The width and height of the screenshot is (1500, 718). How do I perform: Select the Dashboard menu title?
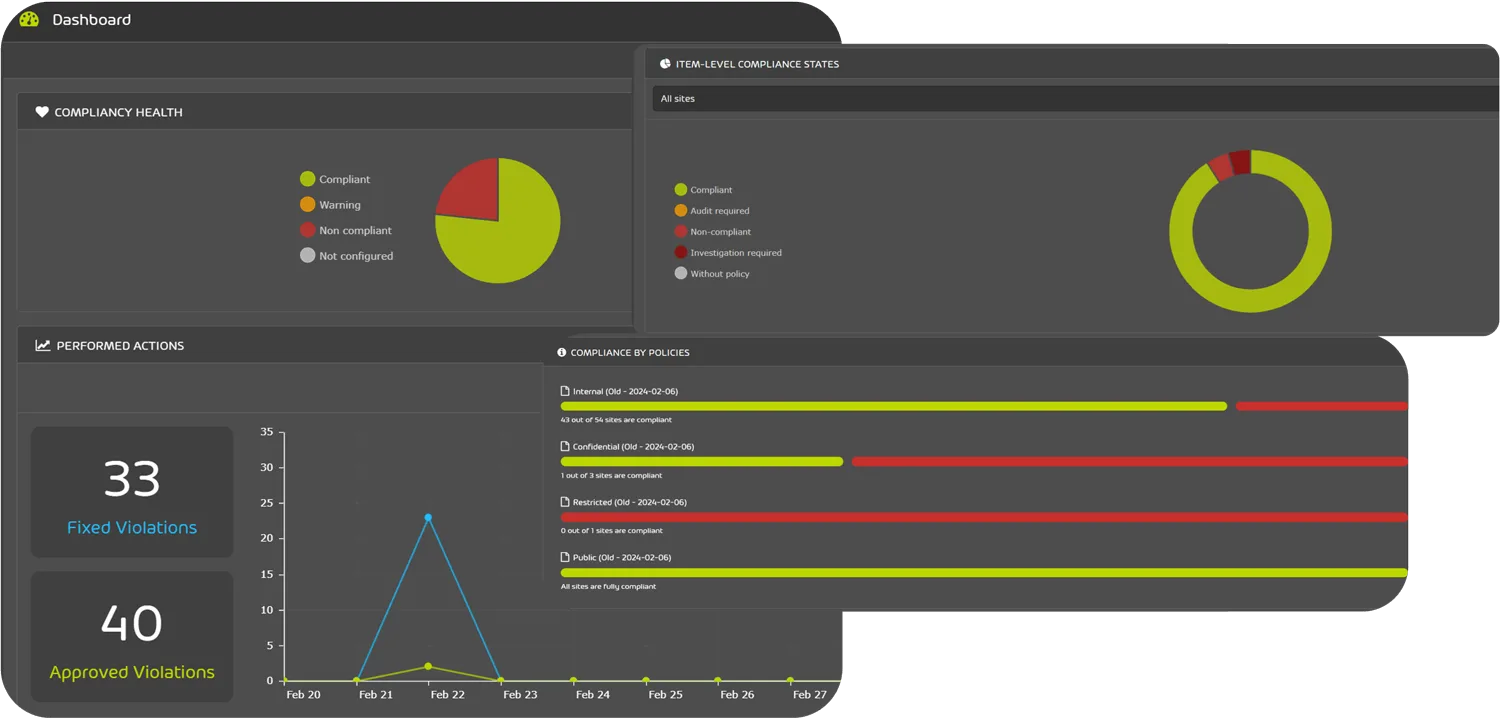[x=92, y=18]
